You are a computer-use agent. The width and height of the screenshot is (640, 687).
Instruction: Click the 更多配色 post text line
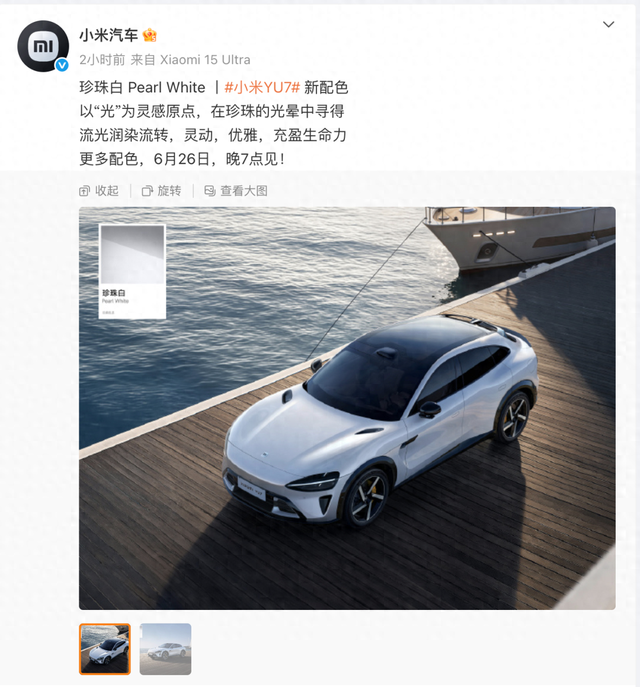click(x=182, y=159)
